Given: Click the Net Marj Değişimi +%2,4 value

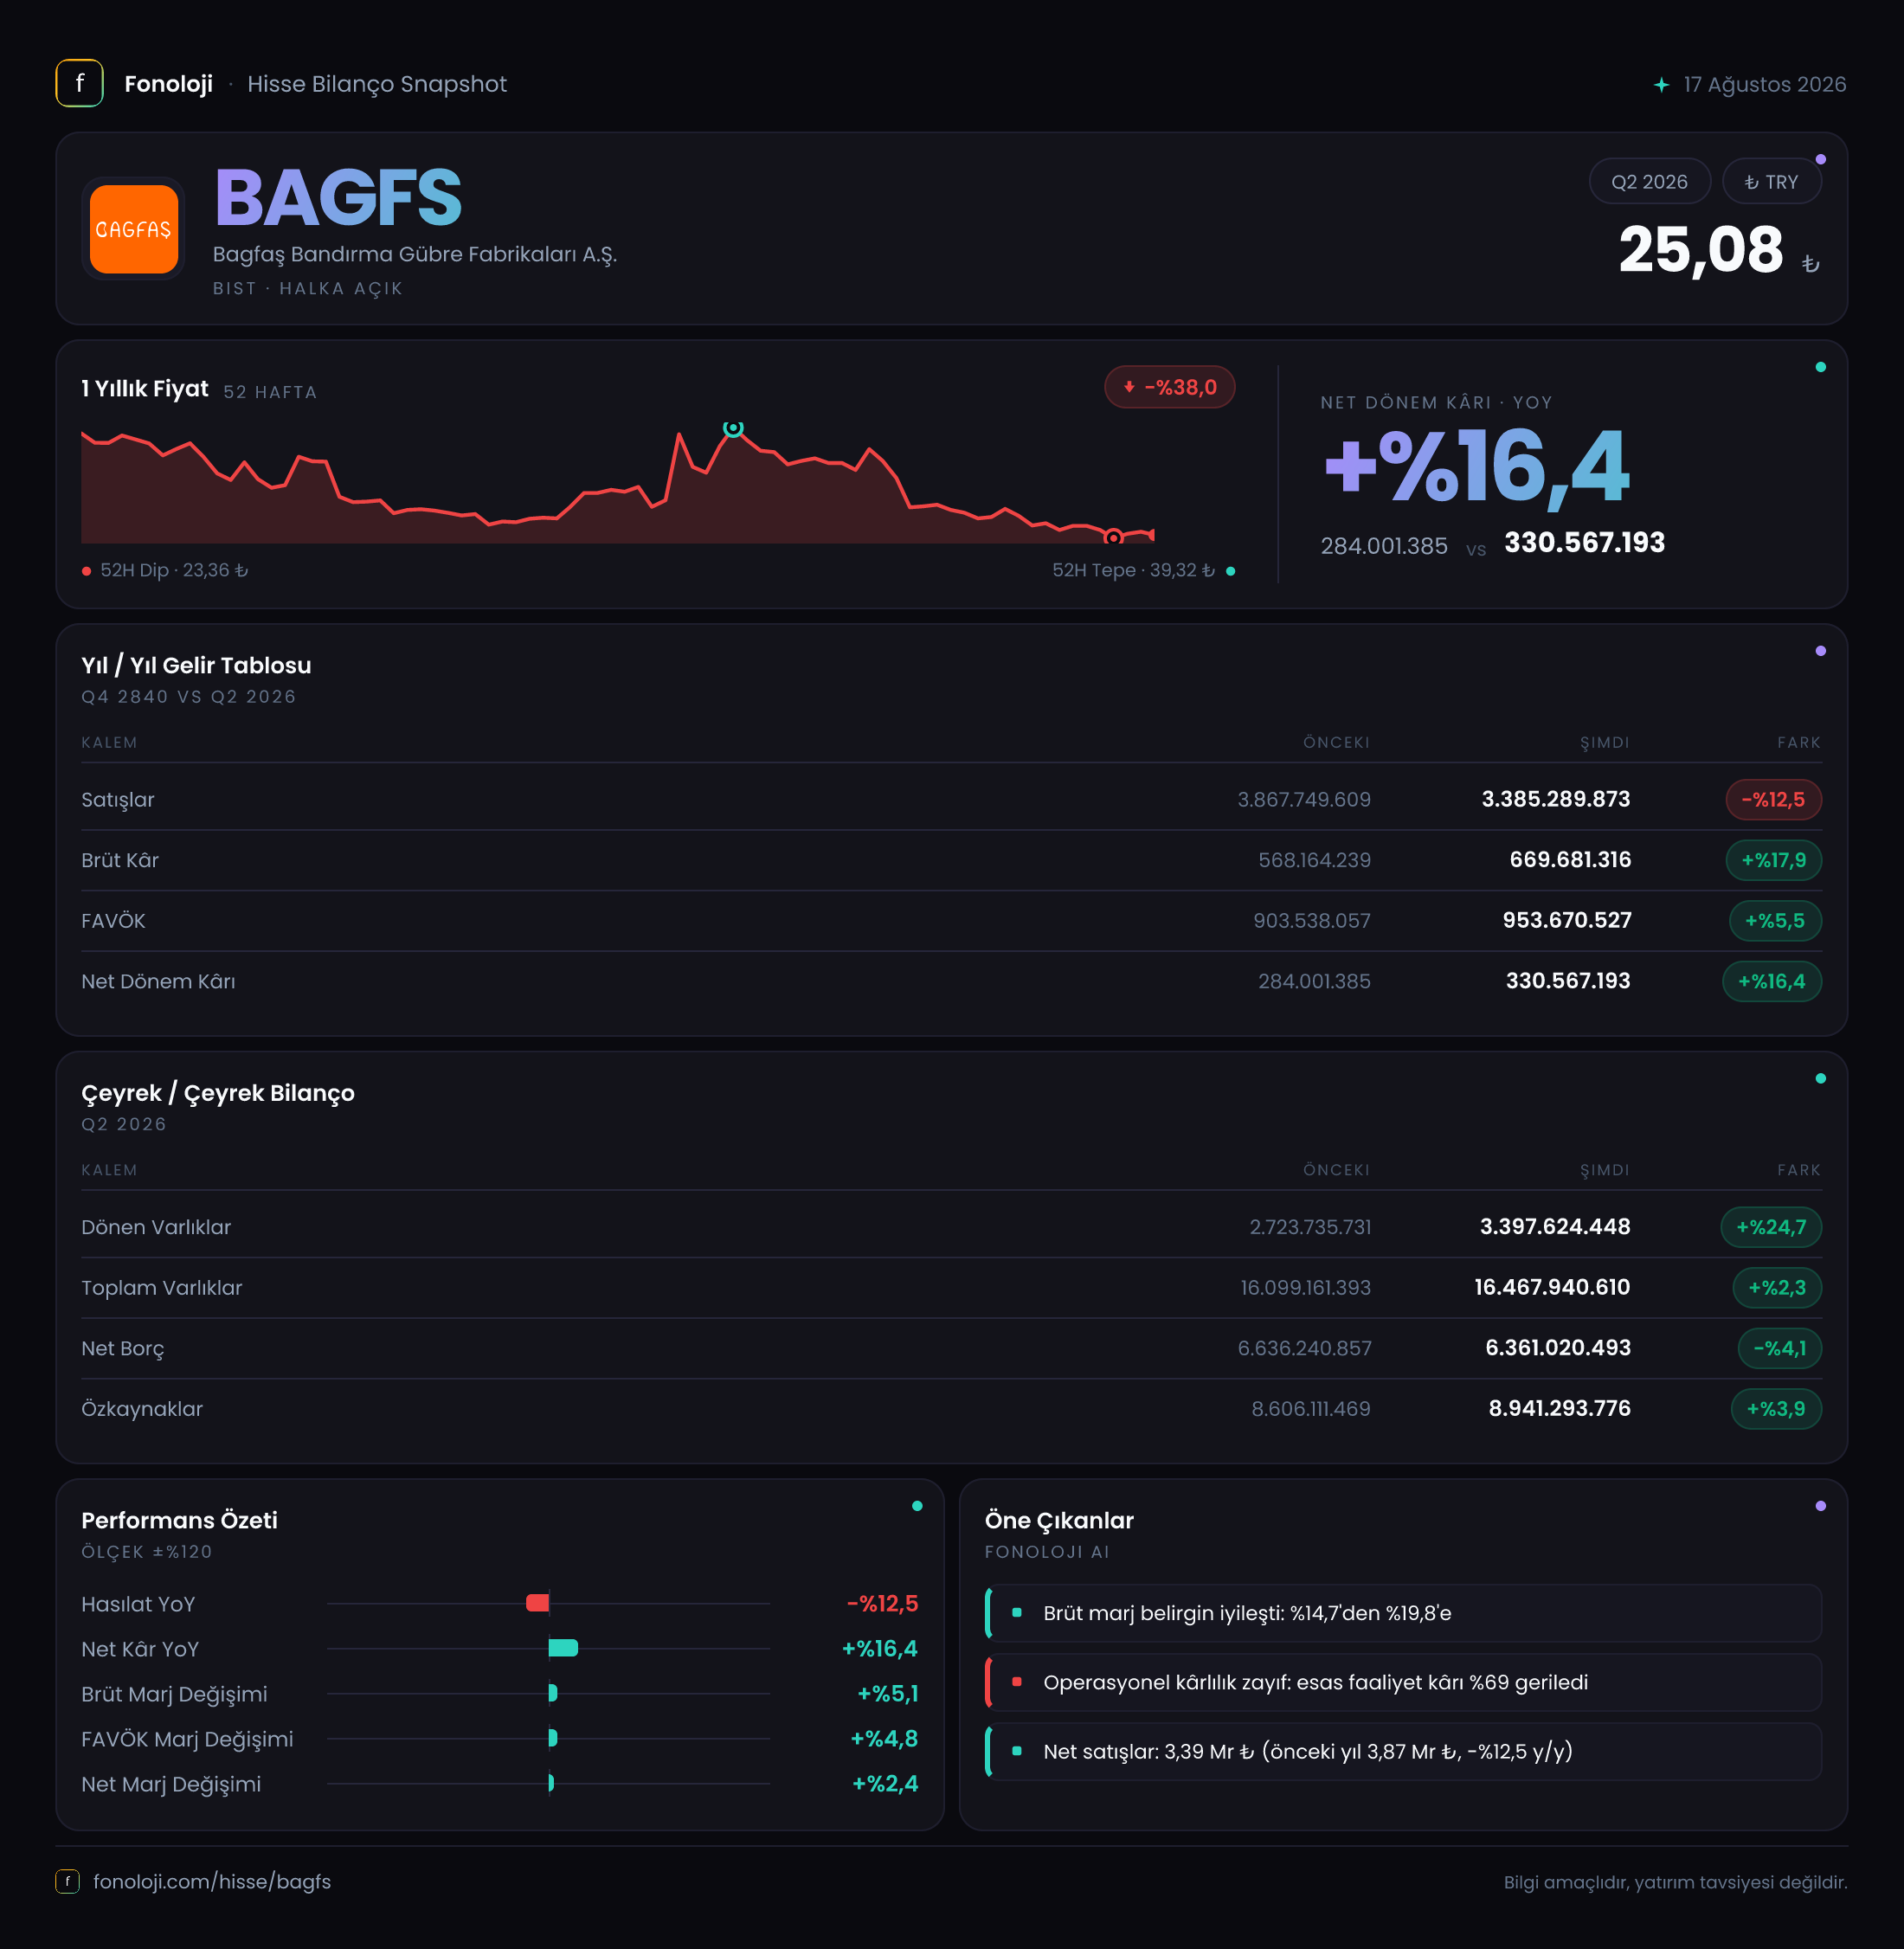Looking at the screenshot, I should [884, 1784].
